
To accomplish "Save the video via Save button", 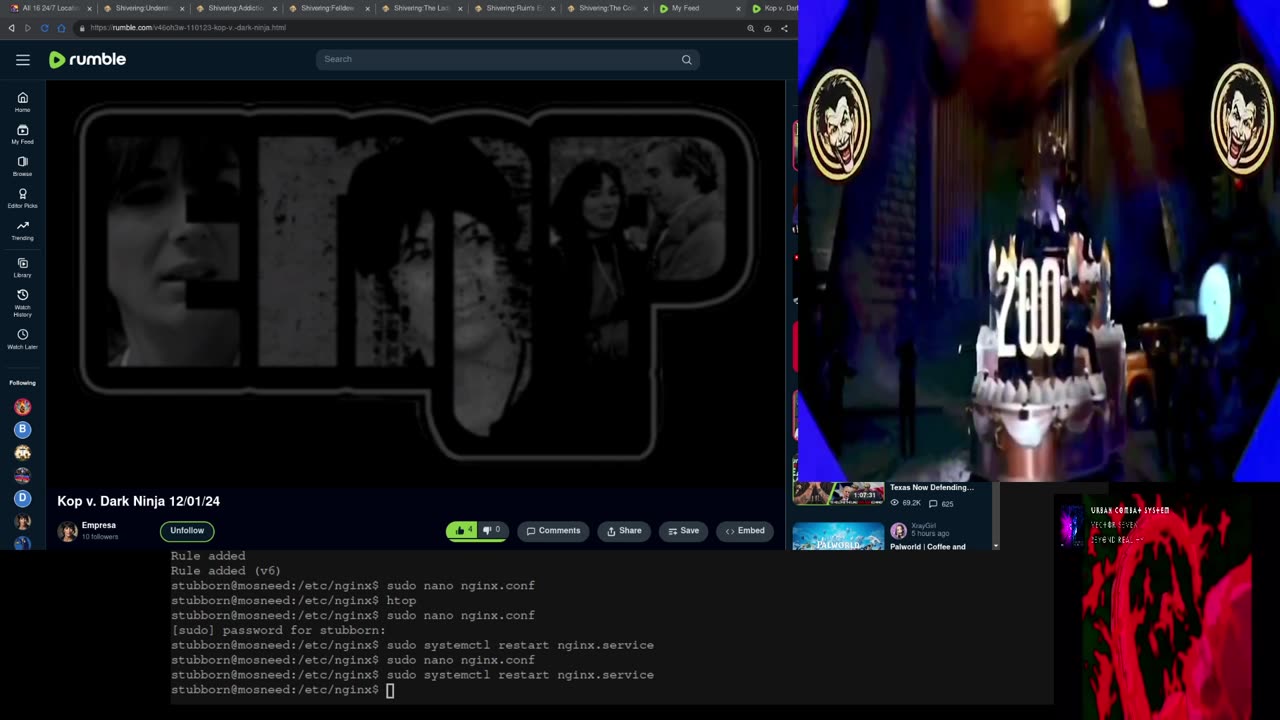I will pyautogui.click(x=683, y=531).
